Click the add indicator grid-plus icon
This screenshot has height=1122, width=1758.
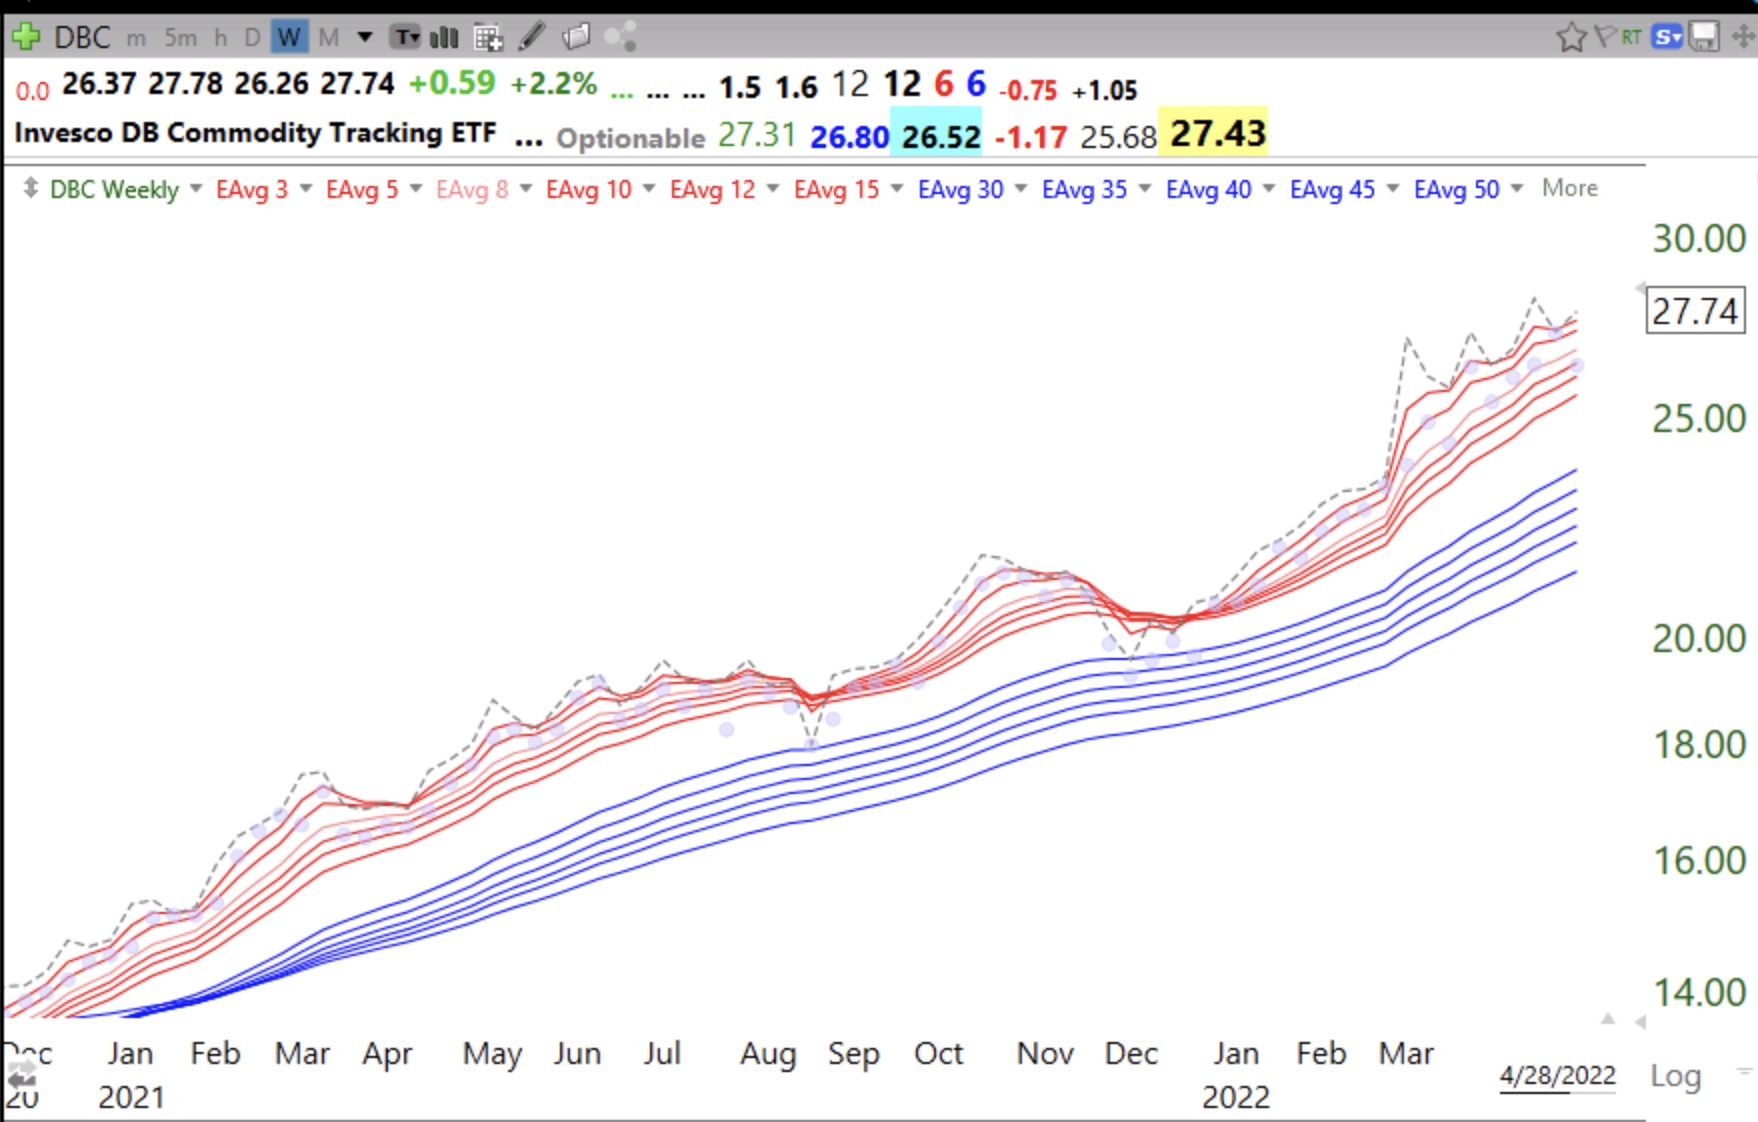point(488,38)
